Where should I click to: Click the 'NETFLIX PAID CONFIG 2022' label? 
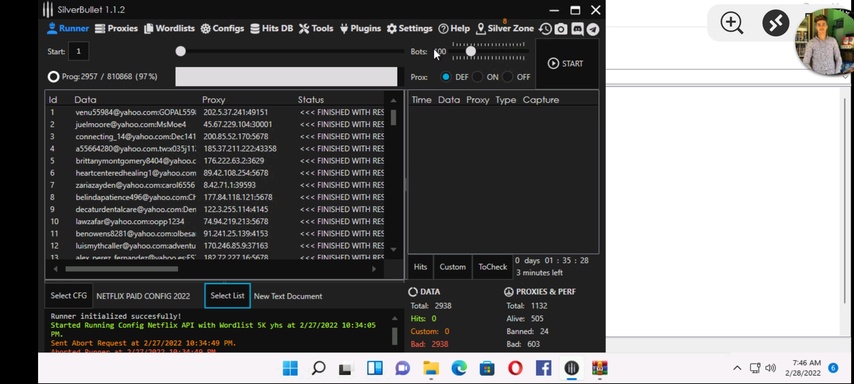click(143, 296)
